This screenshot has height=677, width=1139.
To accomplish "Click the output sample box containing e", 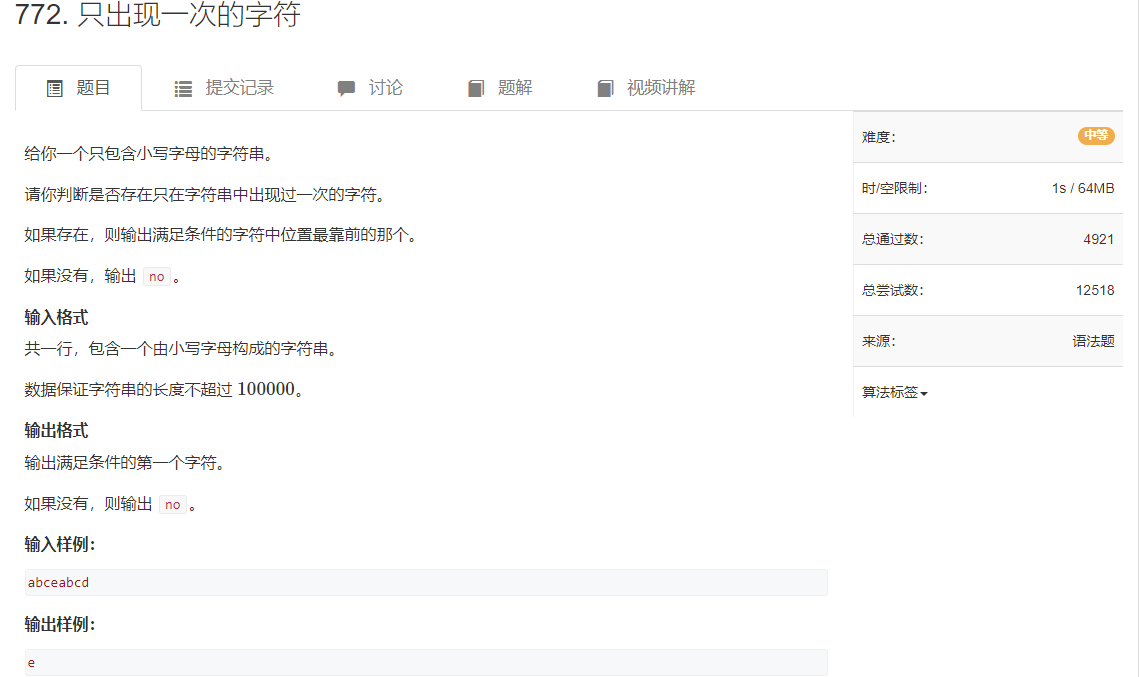I will point(426,662).
